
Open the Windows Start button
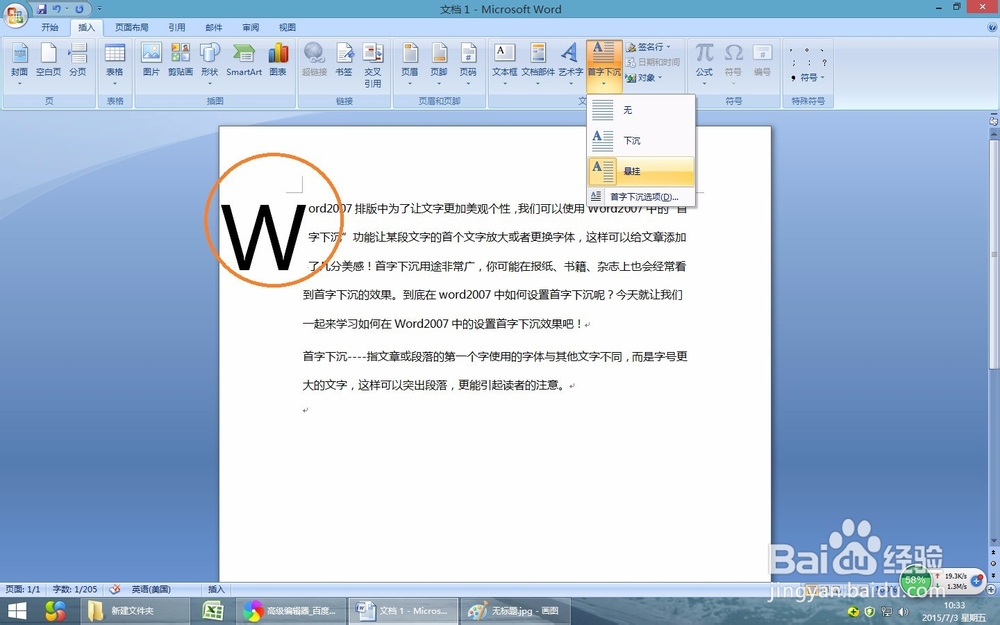click(x=17, y=611)
